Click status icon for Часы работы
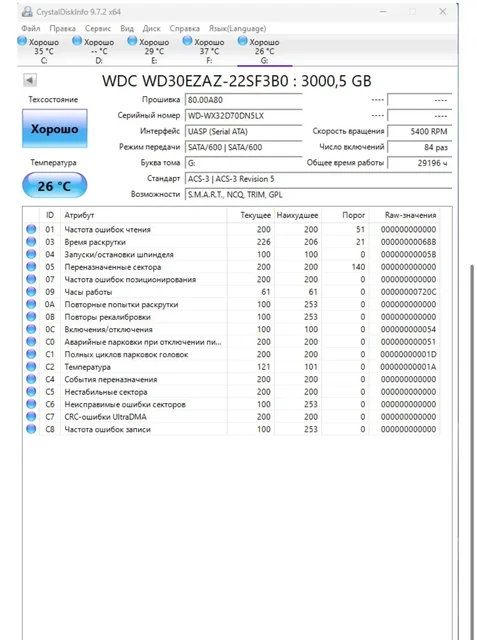The height and width of the screenshot is (640, 477). [x=31, y=292]
